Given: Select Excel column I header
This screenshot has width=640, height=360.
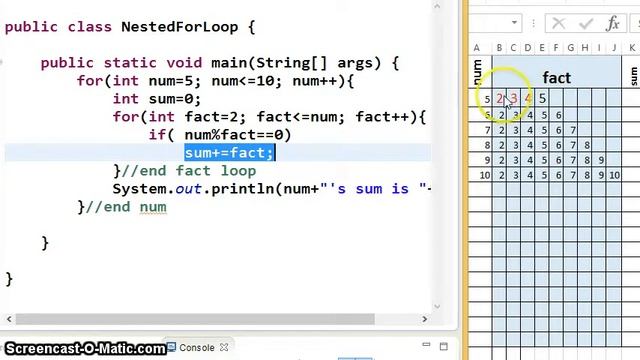Looking at the screenshot, I should coord(599,48).
